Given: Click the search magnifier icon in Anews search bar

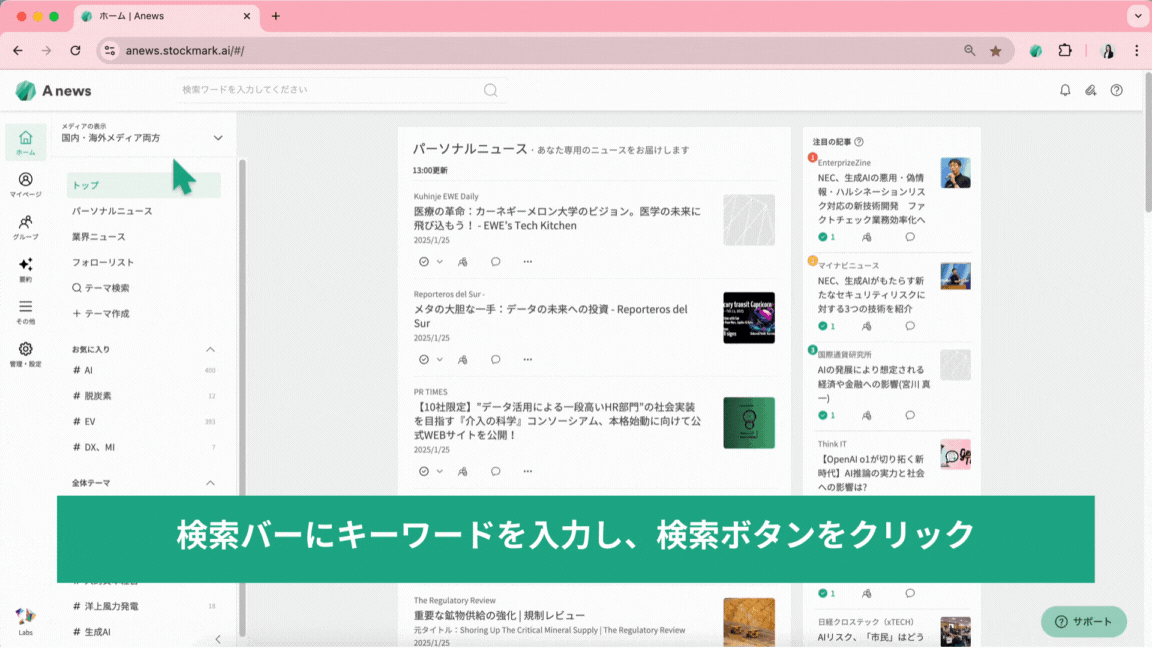Looking at the screenshot, I should pos(490,90).
